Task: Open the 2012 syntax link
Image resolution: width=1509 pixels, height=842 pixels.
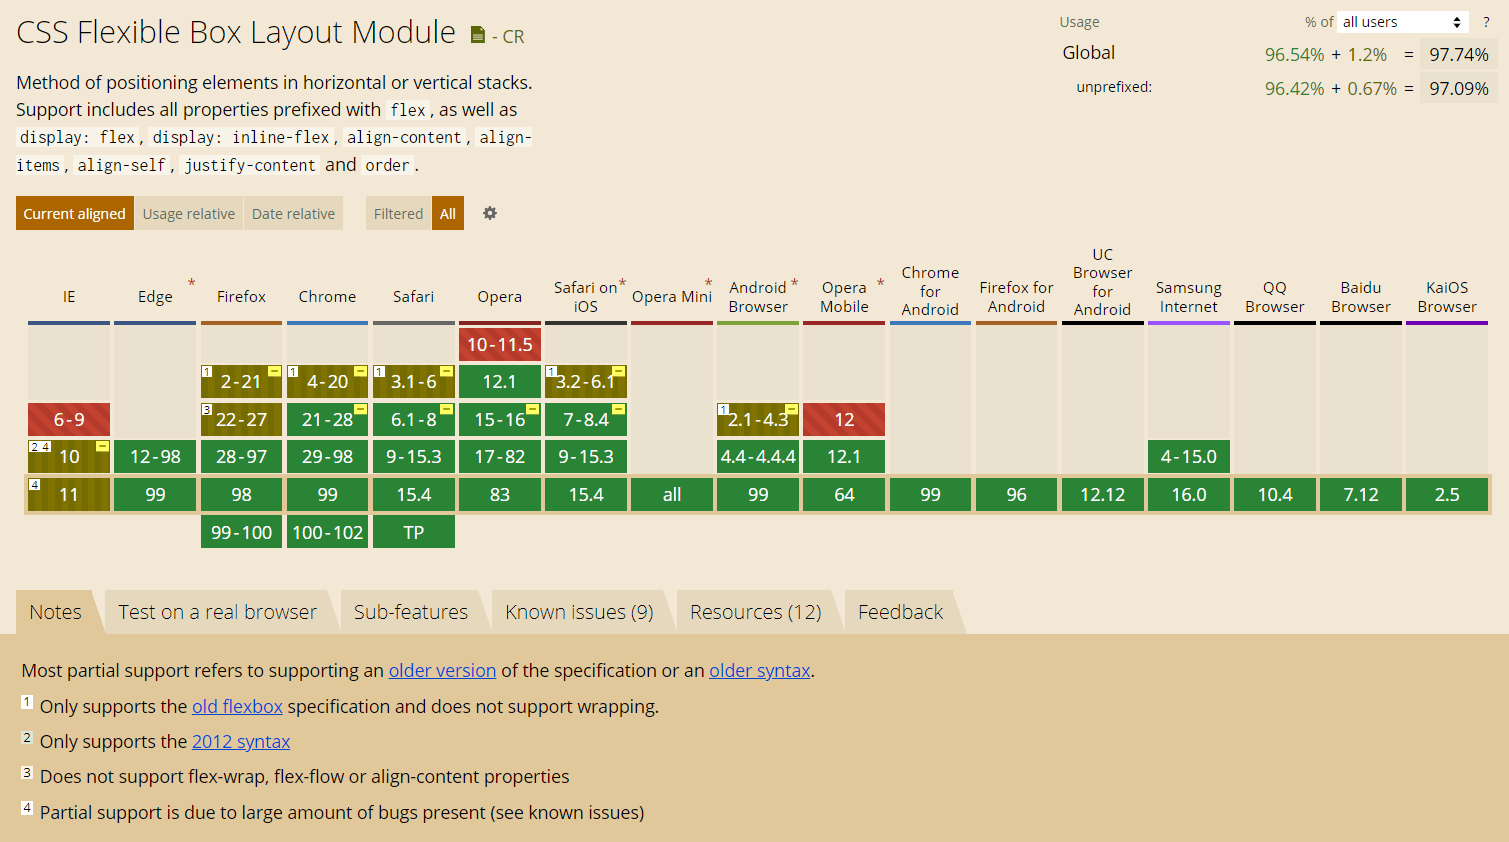Action: [x=240, y=742]
